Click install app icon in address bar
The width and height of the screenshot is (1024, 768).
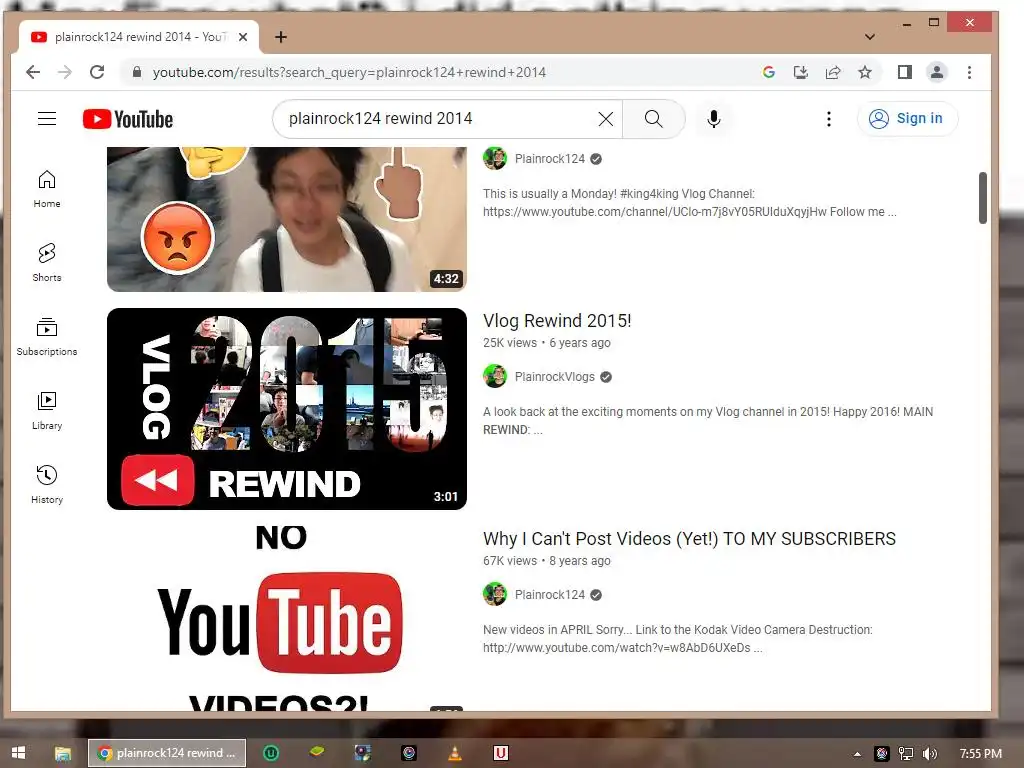tap(801, 72)
